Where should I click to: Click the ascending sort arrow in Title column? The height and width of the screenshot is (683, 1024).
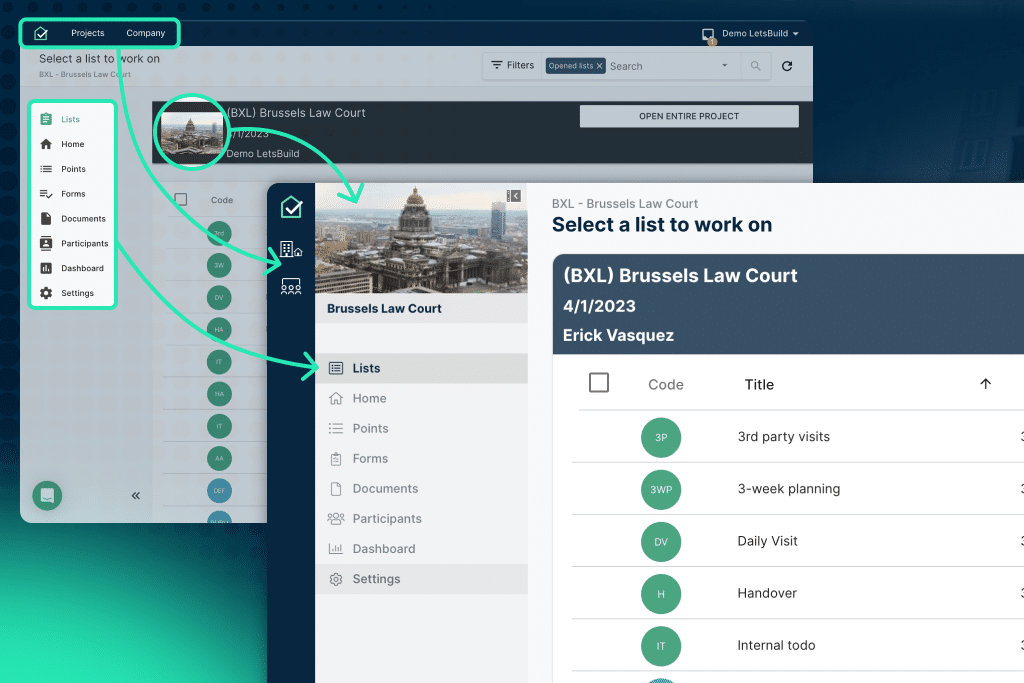pos(985,384)
